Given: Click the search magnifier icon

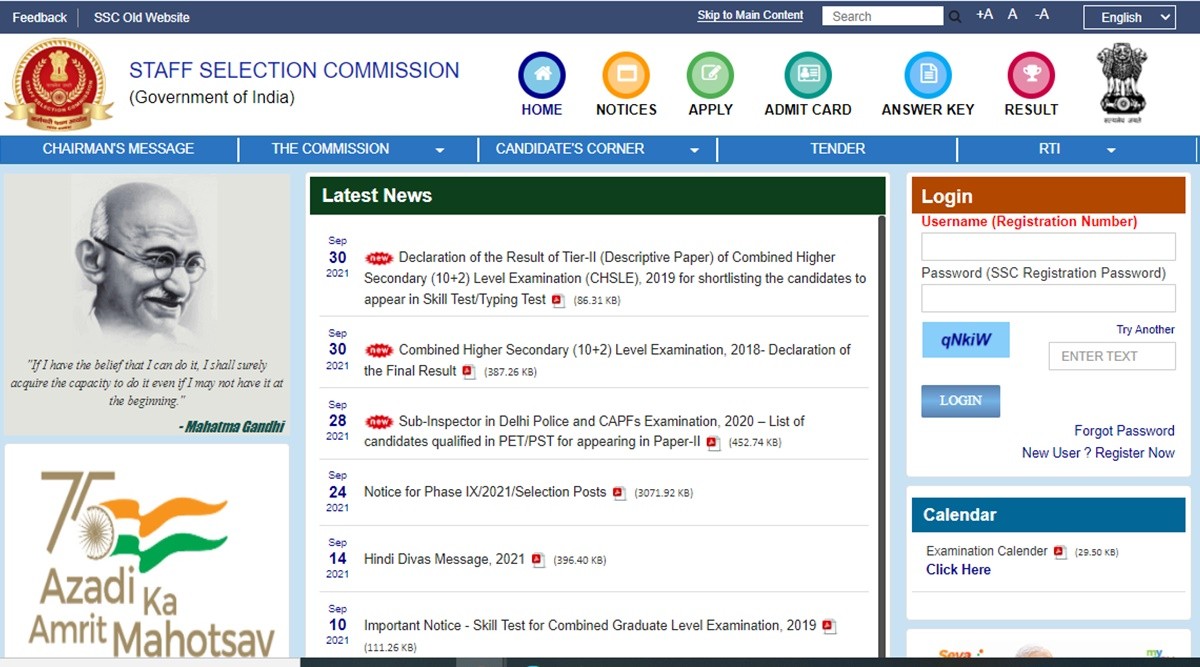Looking at the screenshot, I should click(x=955, y=17).
